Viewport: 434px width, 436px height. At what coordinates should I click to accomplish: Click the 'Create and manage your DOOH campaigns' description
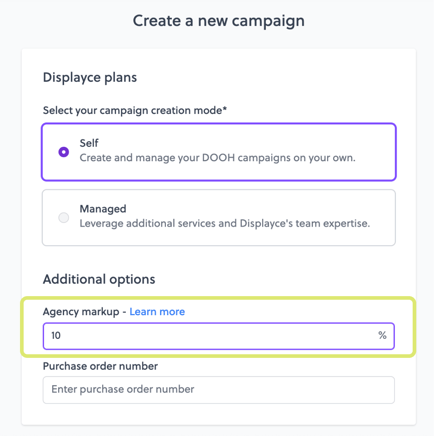pyautogui.click(x=217, y=158)
